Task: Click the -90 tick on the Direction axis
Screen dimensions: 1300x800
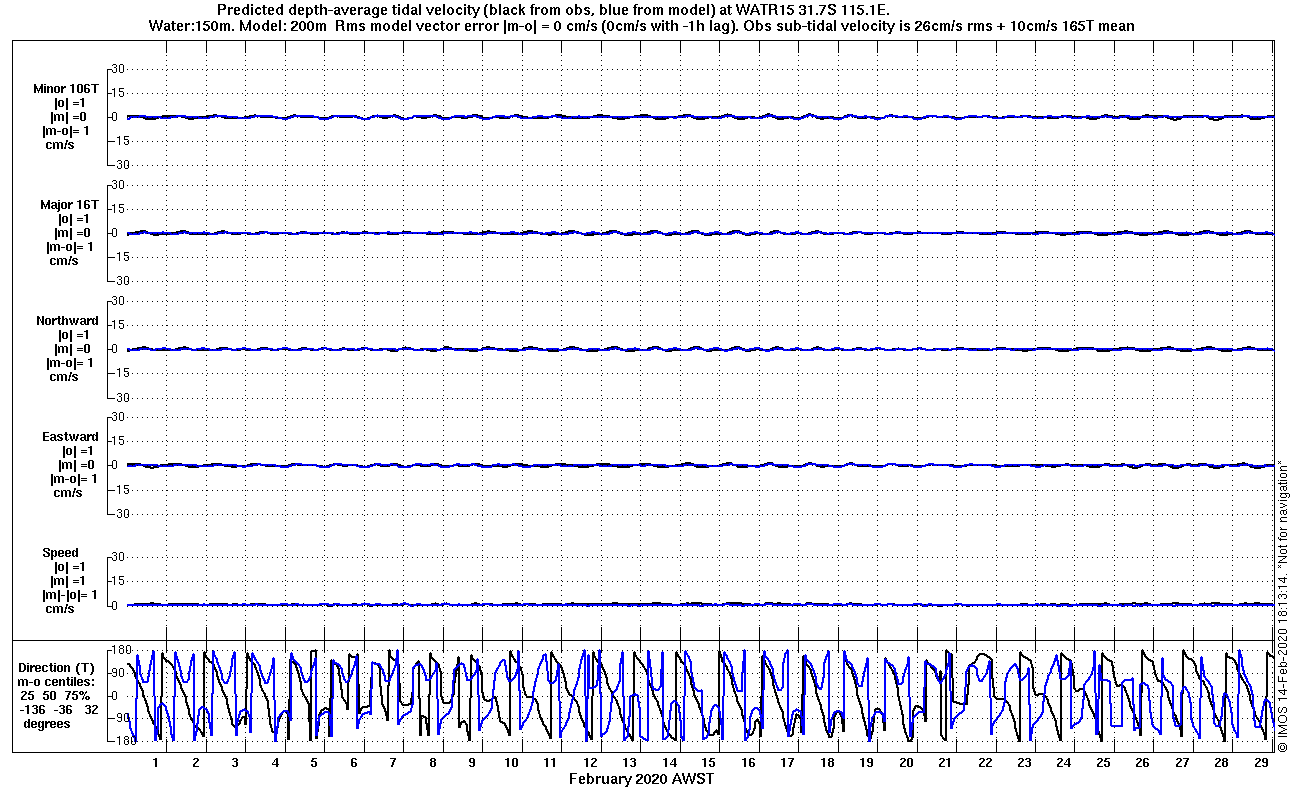Action: [121, 718]
